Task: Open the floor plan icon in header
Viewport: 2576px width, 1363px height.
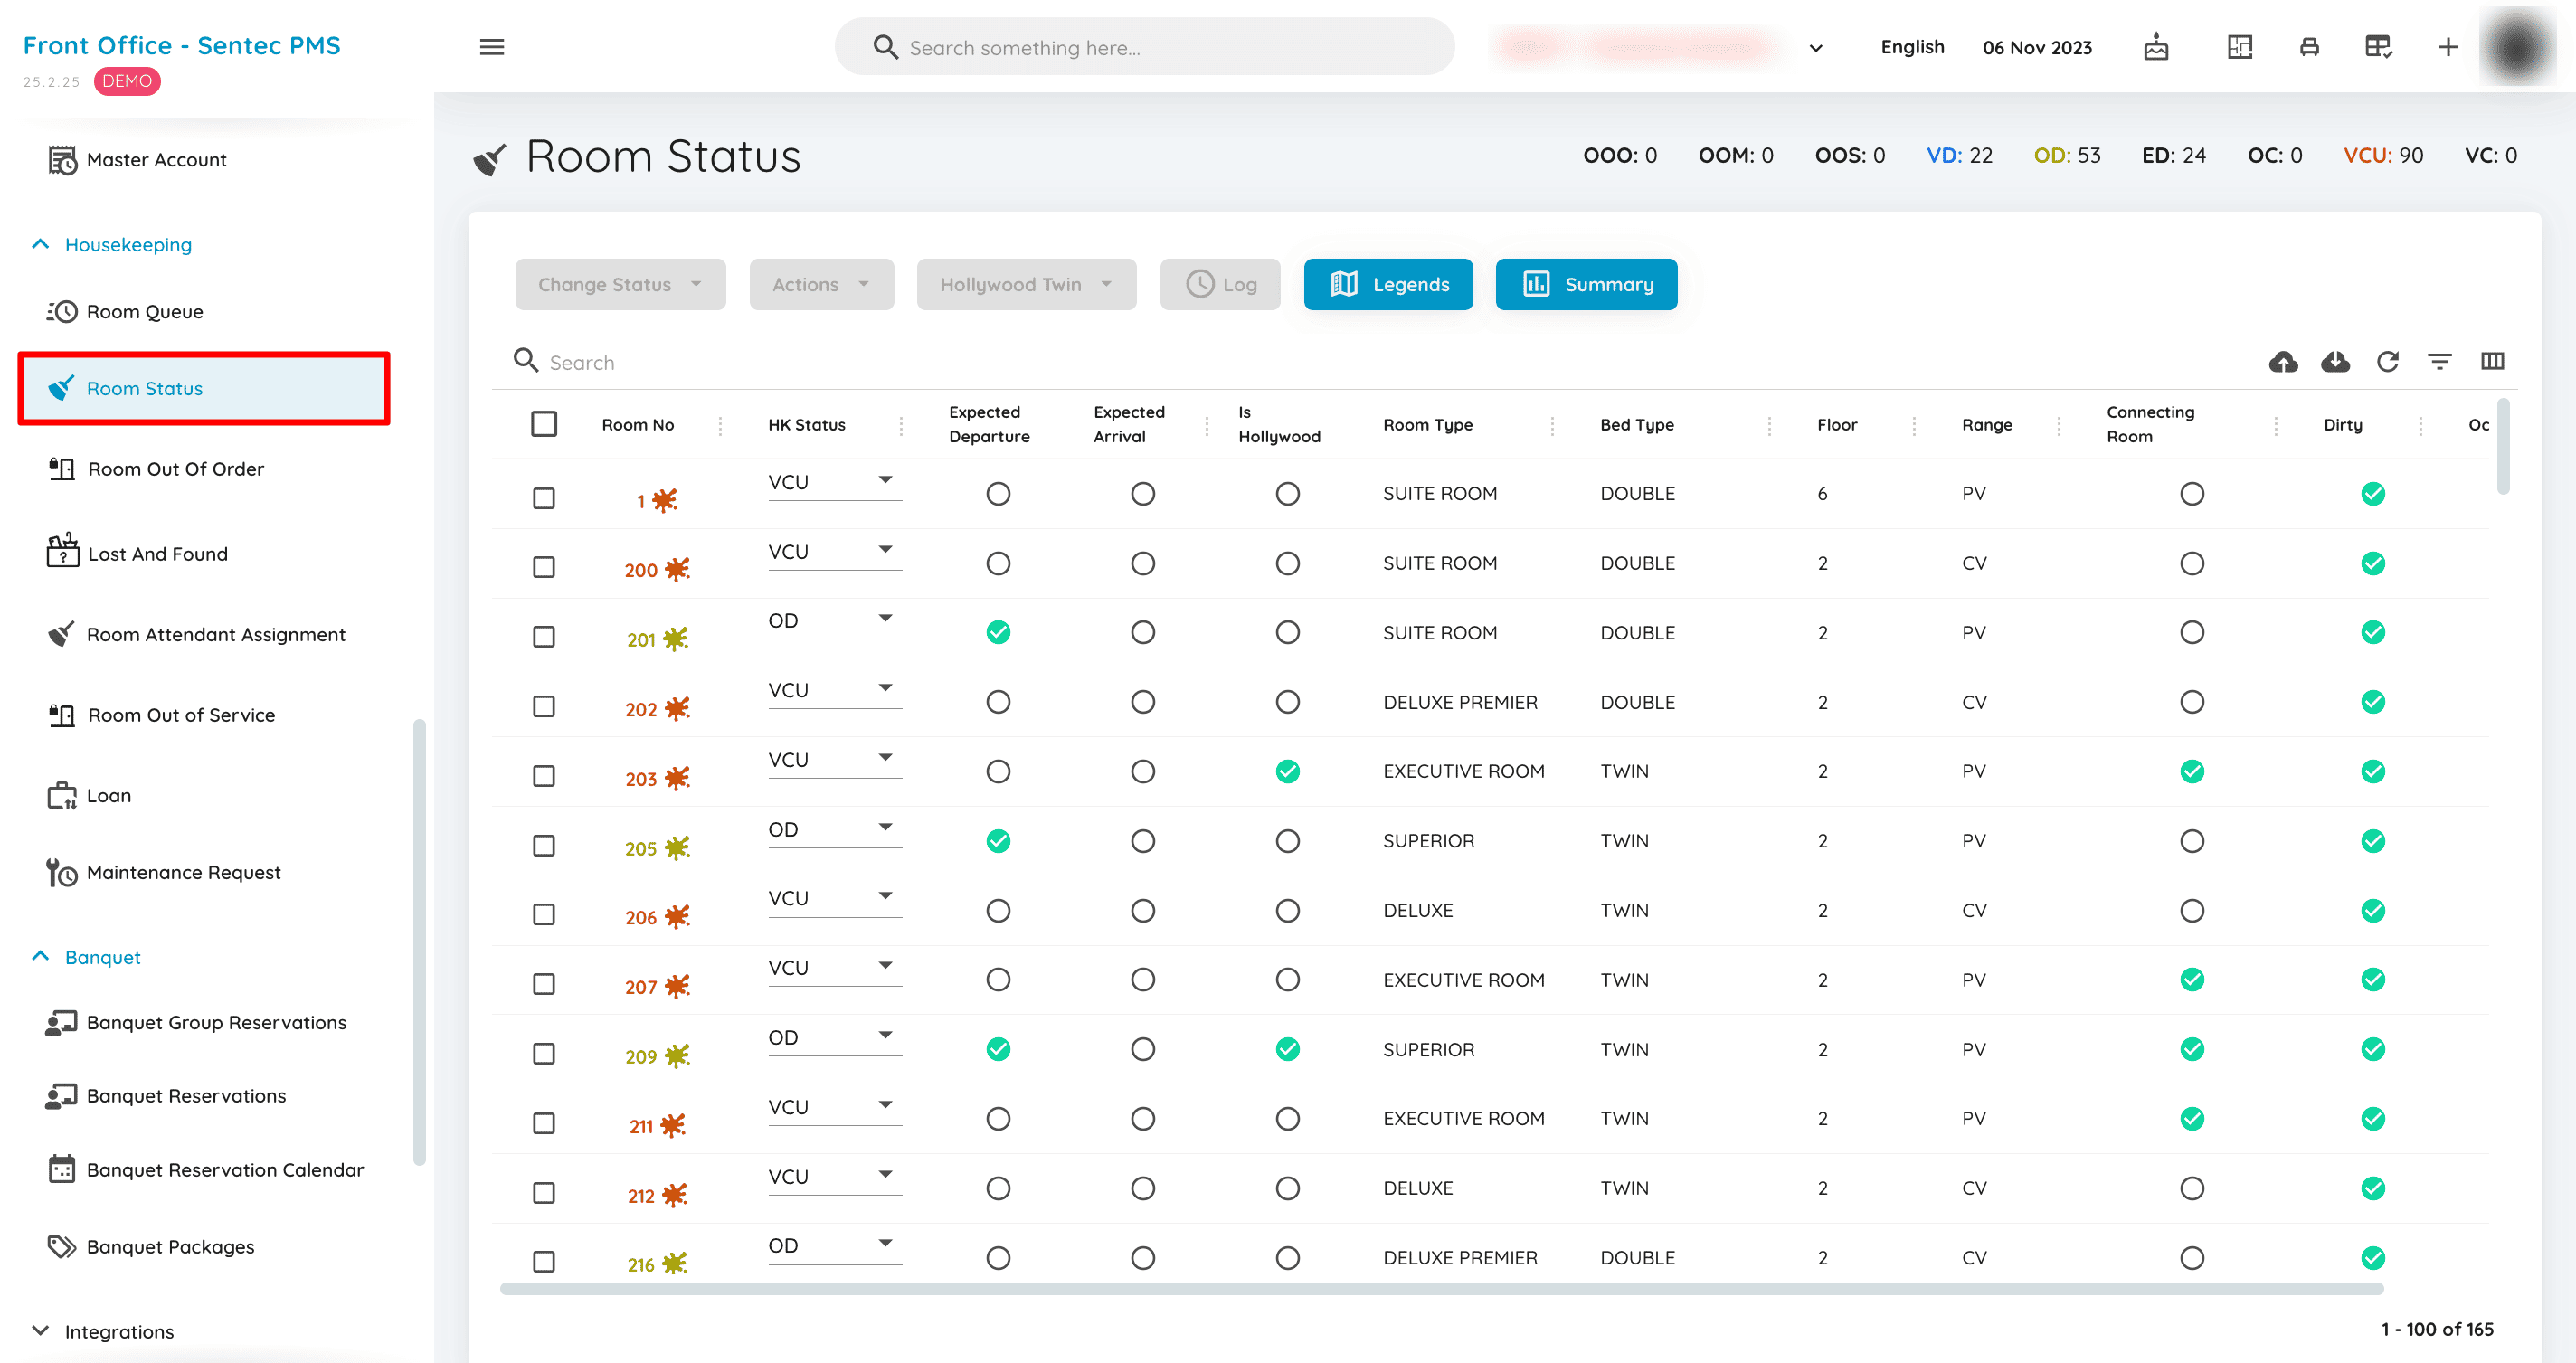Action: pos(2239,47)
